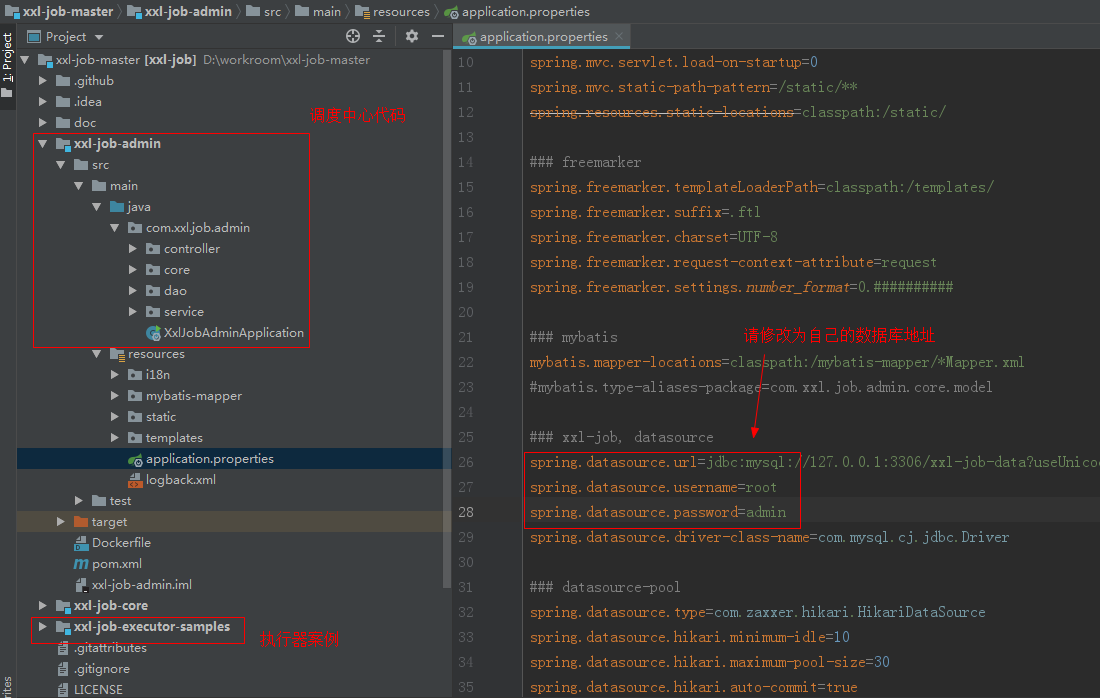Collapse all using the Project toolbar icon
The height and width of the screenshot is (698, 1100).
(x=379, y=36)
